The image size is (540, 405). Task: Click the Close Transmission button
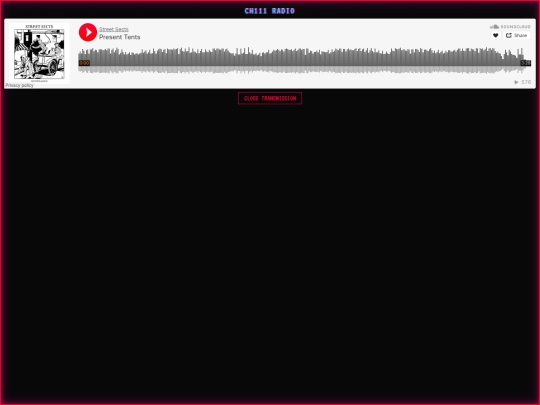[x=270, y=98]
